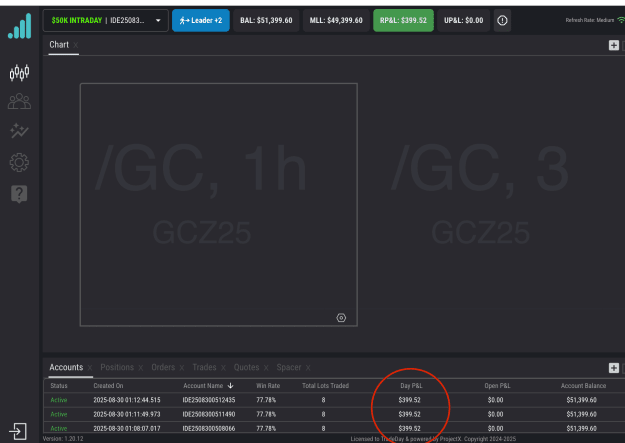This screenshot has height=443, width=625.
Task: Add a panel with the upper plus icon
Action: coord(614,45)
